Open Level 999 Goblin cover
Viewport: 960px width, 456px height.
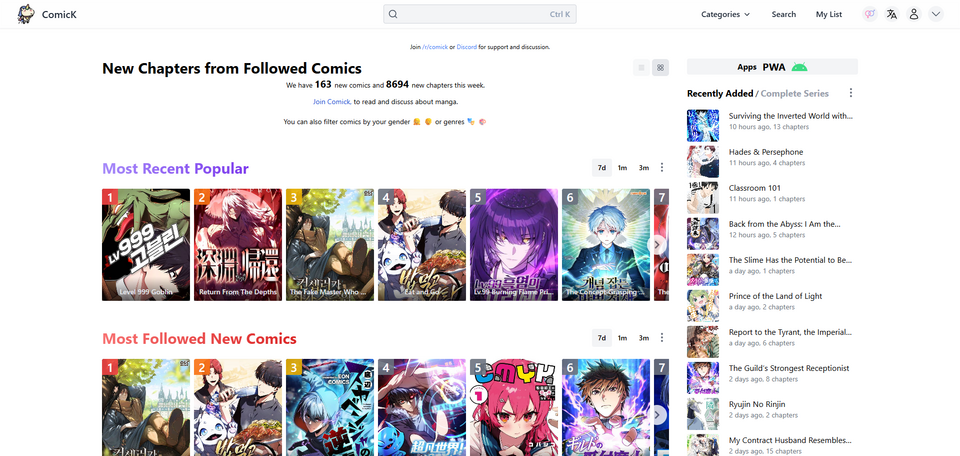(146, 244)
